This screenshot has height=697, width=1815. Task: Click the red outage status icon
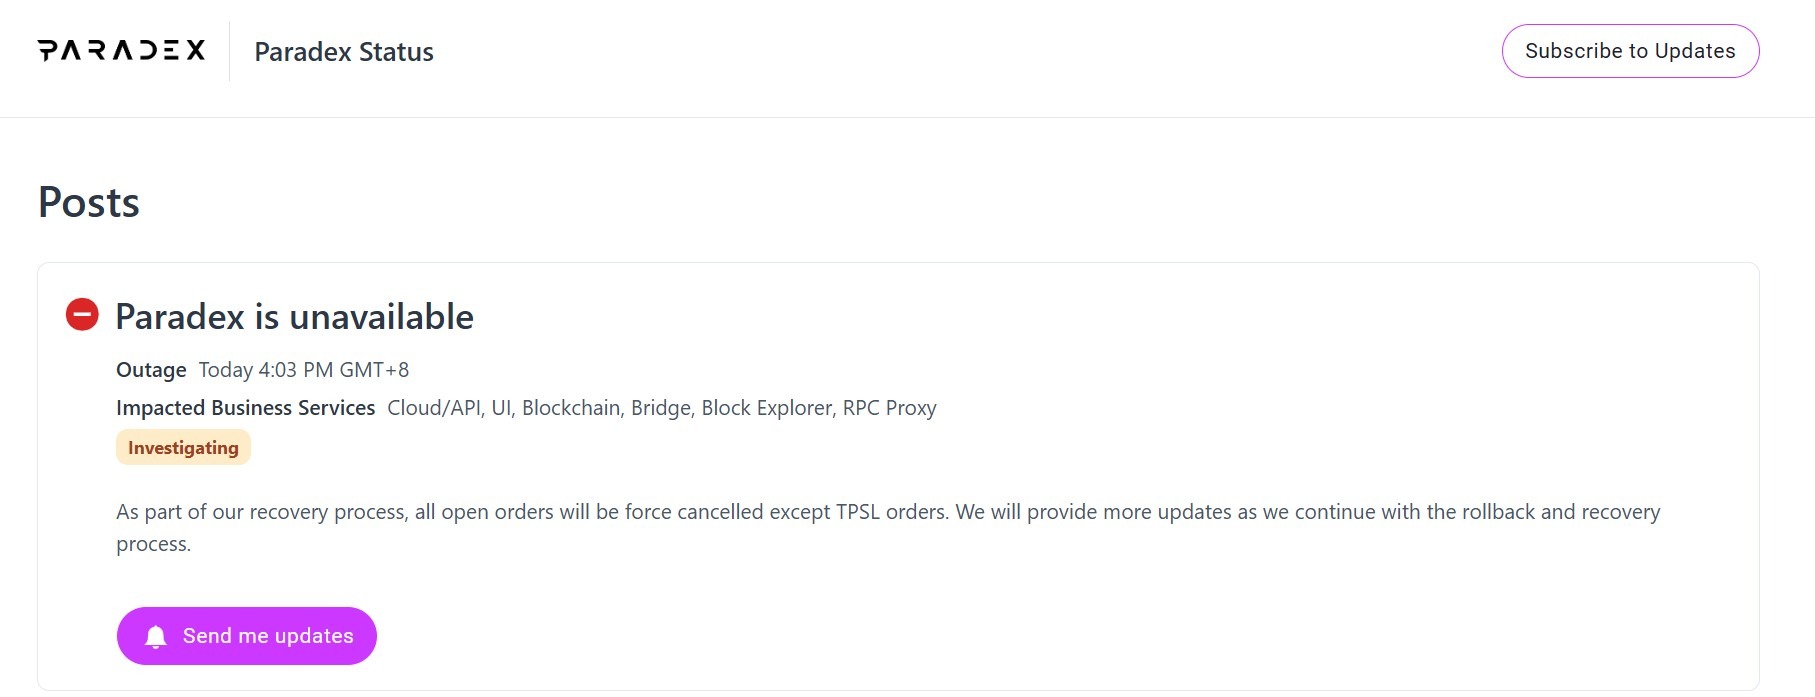click(x=82, y=315)
